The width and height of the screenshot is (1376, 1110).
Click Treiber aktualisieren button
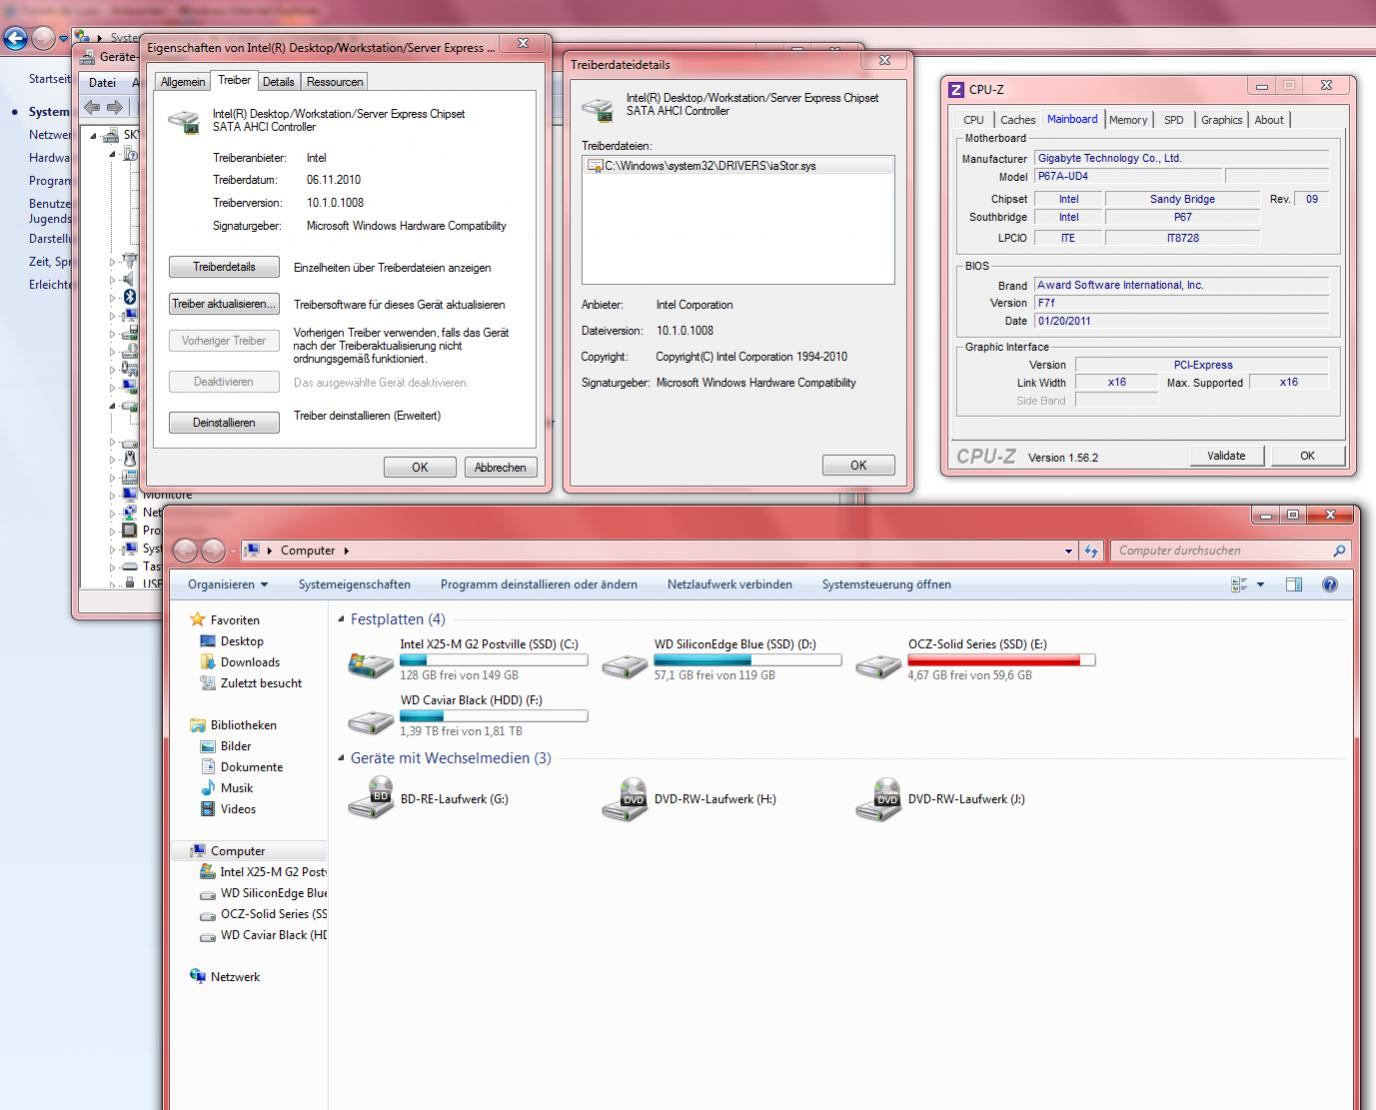(224, 304)
